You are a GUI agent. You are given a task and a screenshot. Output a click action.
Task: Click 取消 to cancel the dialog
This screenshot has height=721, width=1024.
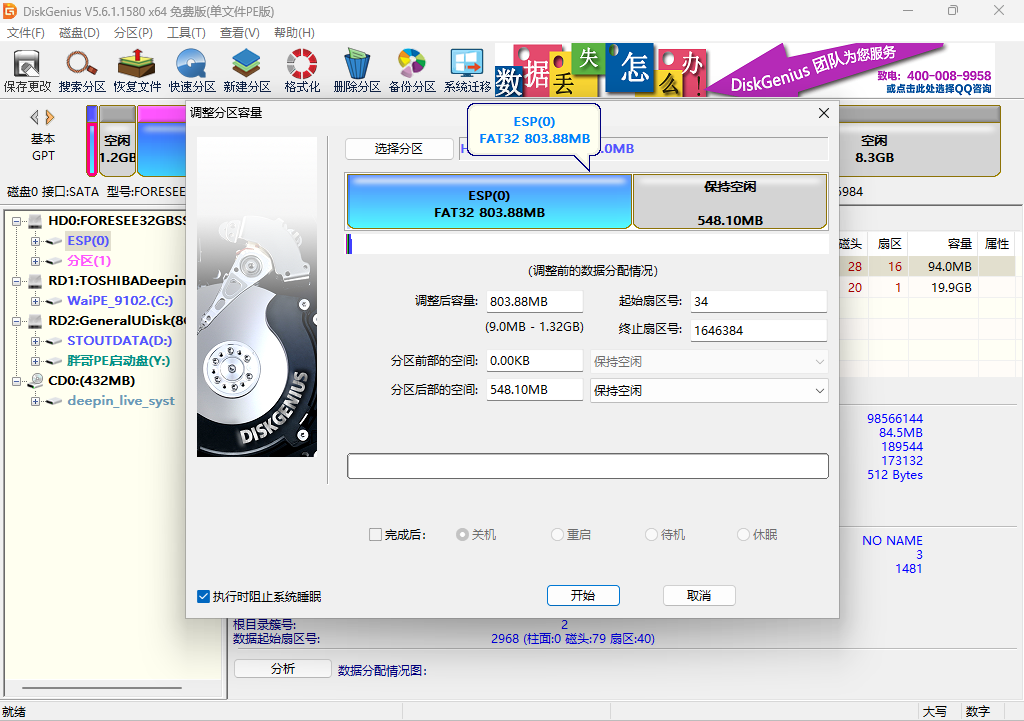[x=699, y=596]
